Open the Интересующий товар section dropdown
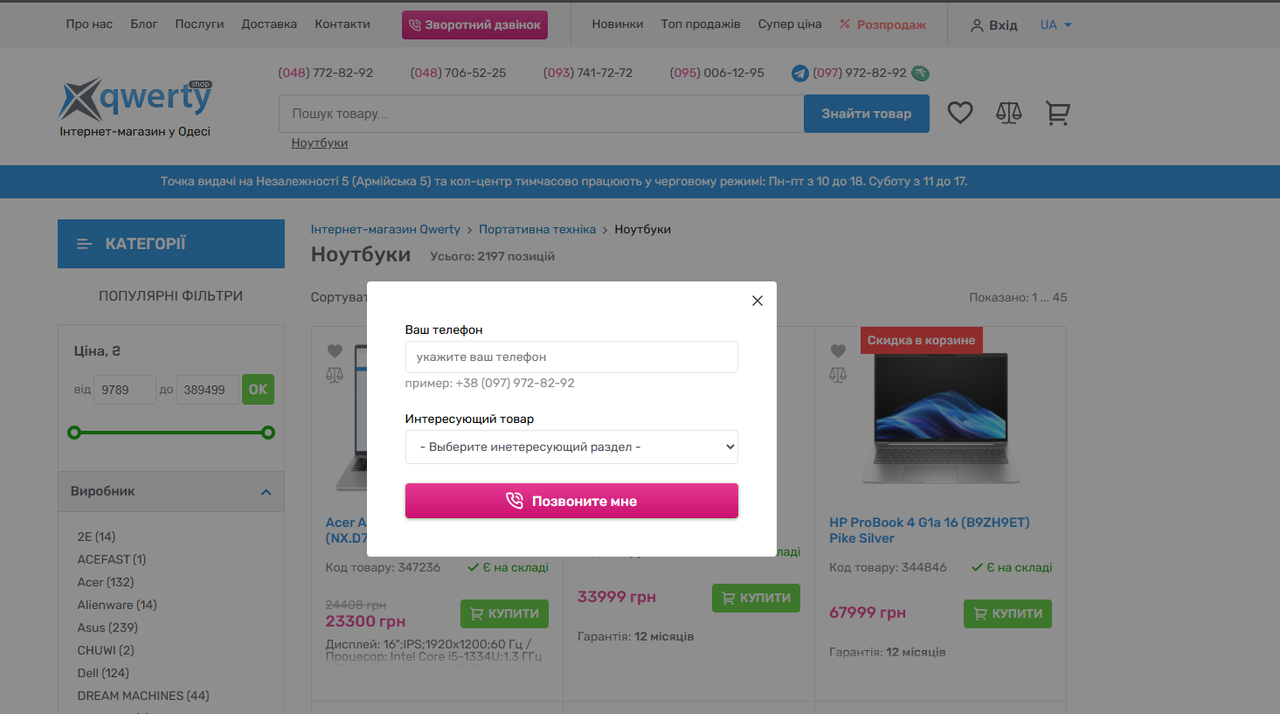1280x714 pixels. 571,447
